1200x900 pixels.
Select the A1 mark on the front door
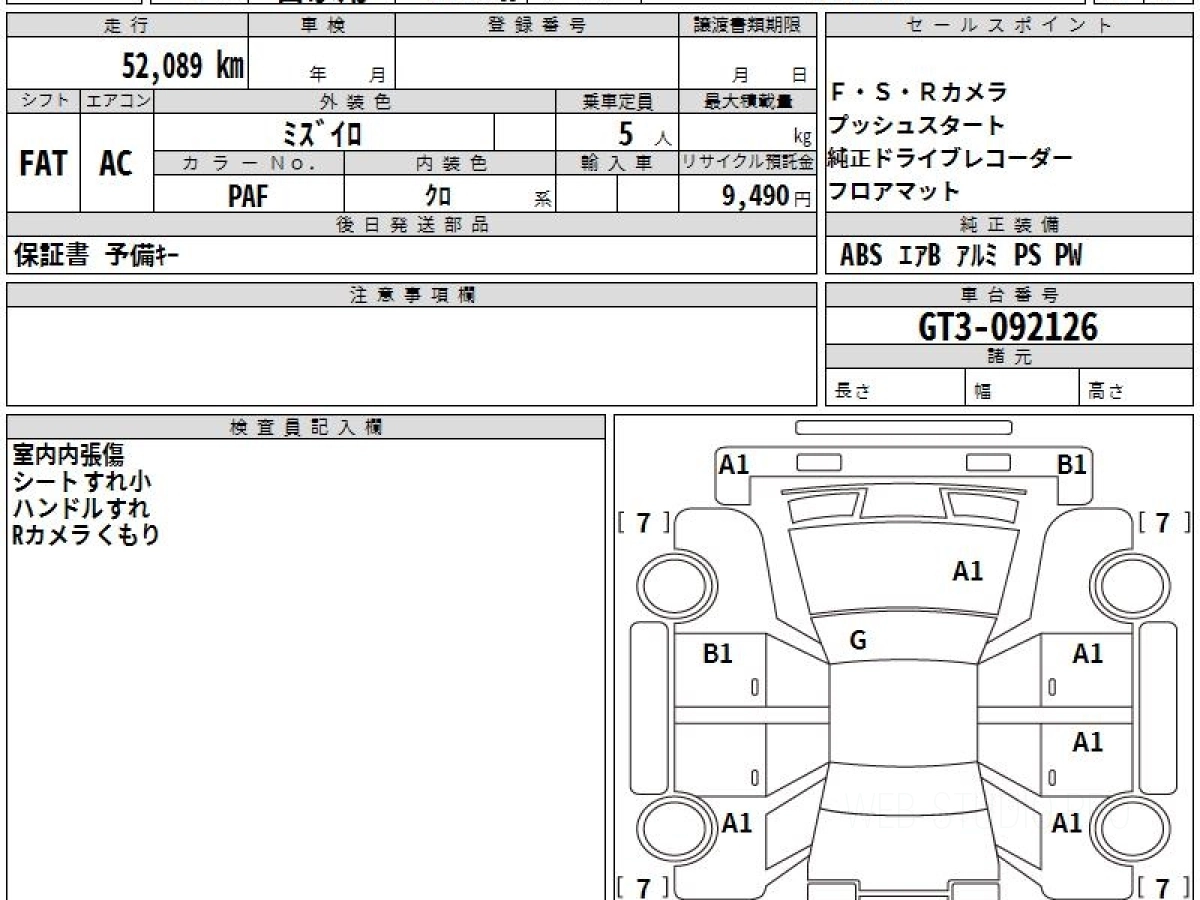tap(1088, 654)
